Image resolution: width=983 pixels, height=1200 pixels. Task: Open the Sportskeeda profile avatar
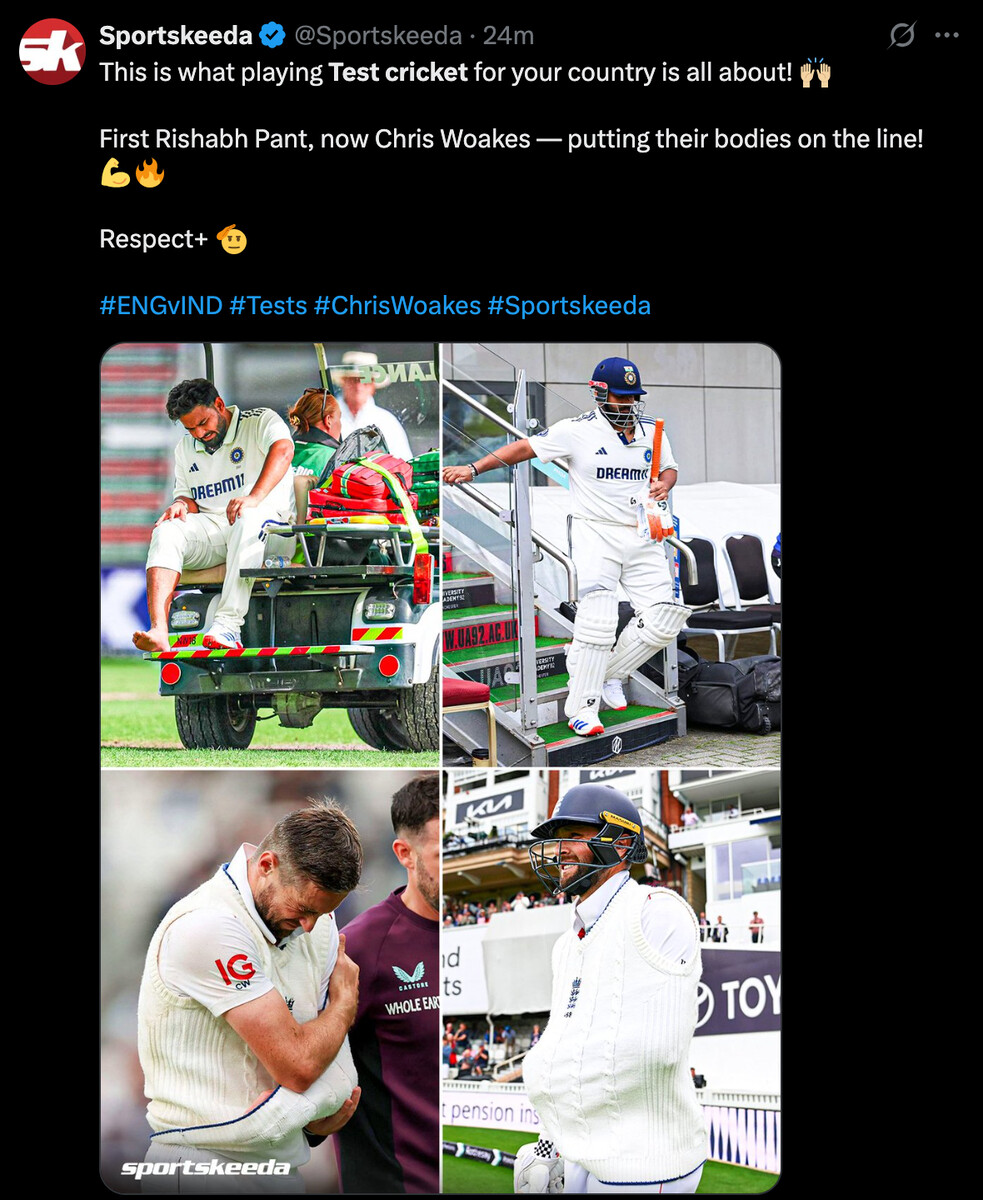52,51
